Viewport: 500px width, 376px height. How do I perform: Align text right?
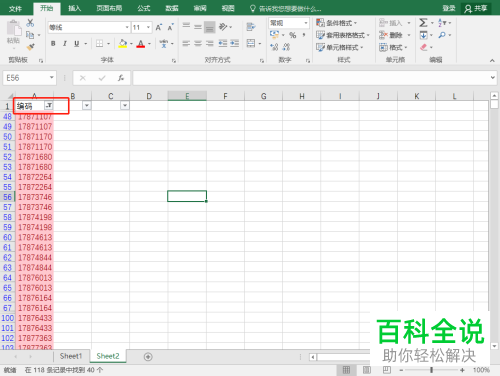click(210, 43)
